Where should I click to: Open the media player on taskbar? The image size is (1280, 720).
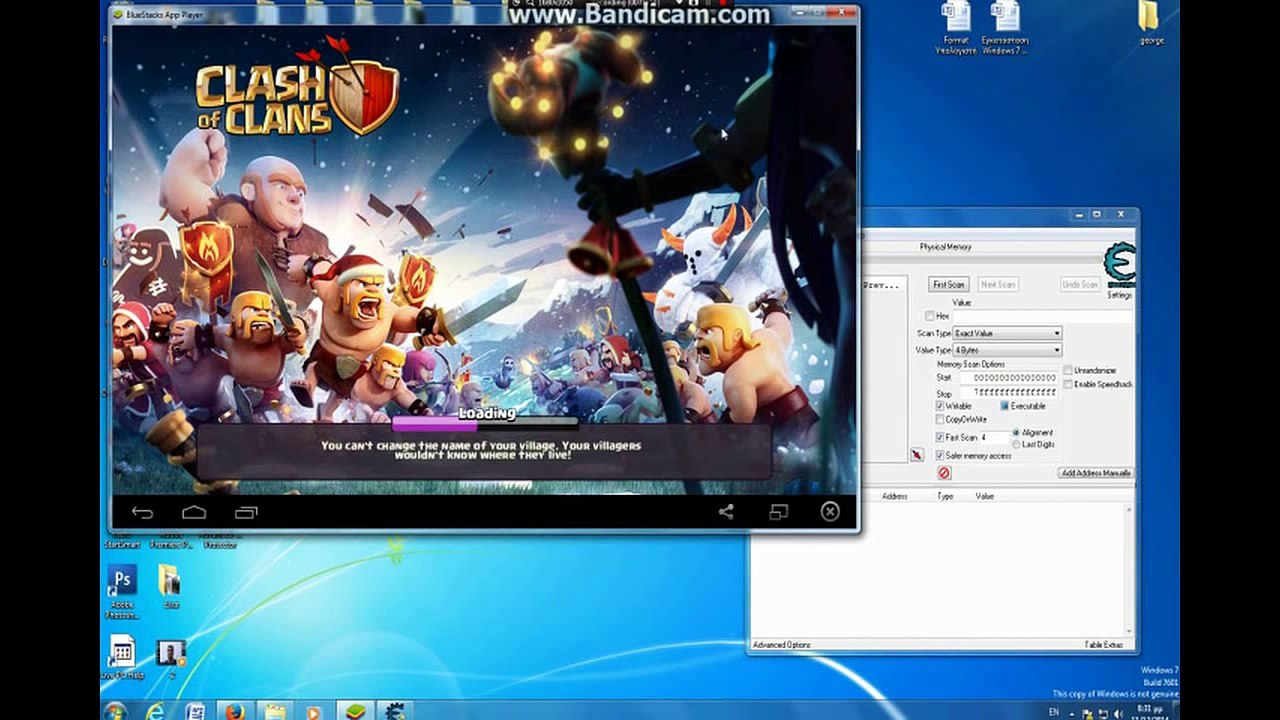(313, 712)
